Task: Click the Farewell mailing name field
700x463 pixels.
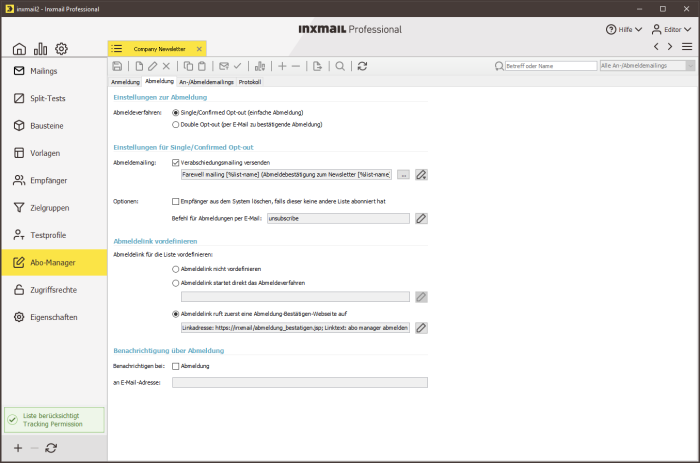Action: click(x=286, y=175)
